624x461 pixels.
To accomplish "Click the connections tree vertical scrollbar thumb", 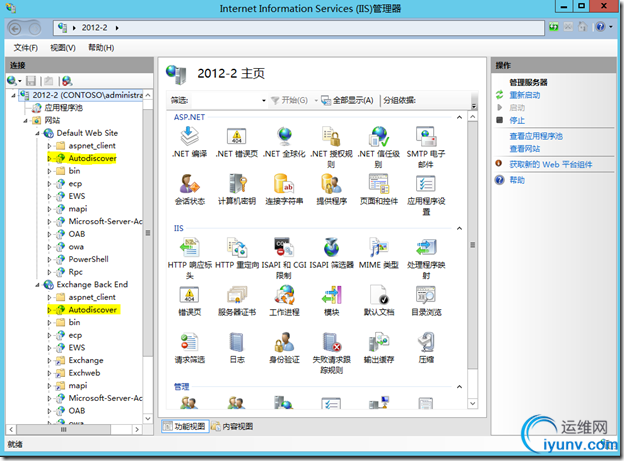I will [148, 233].
